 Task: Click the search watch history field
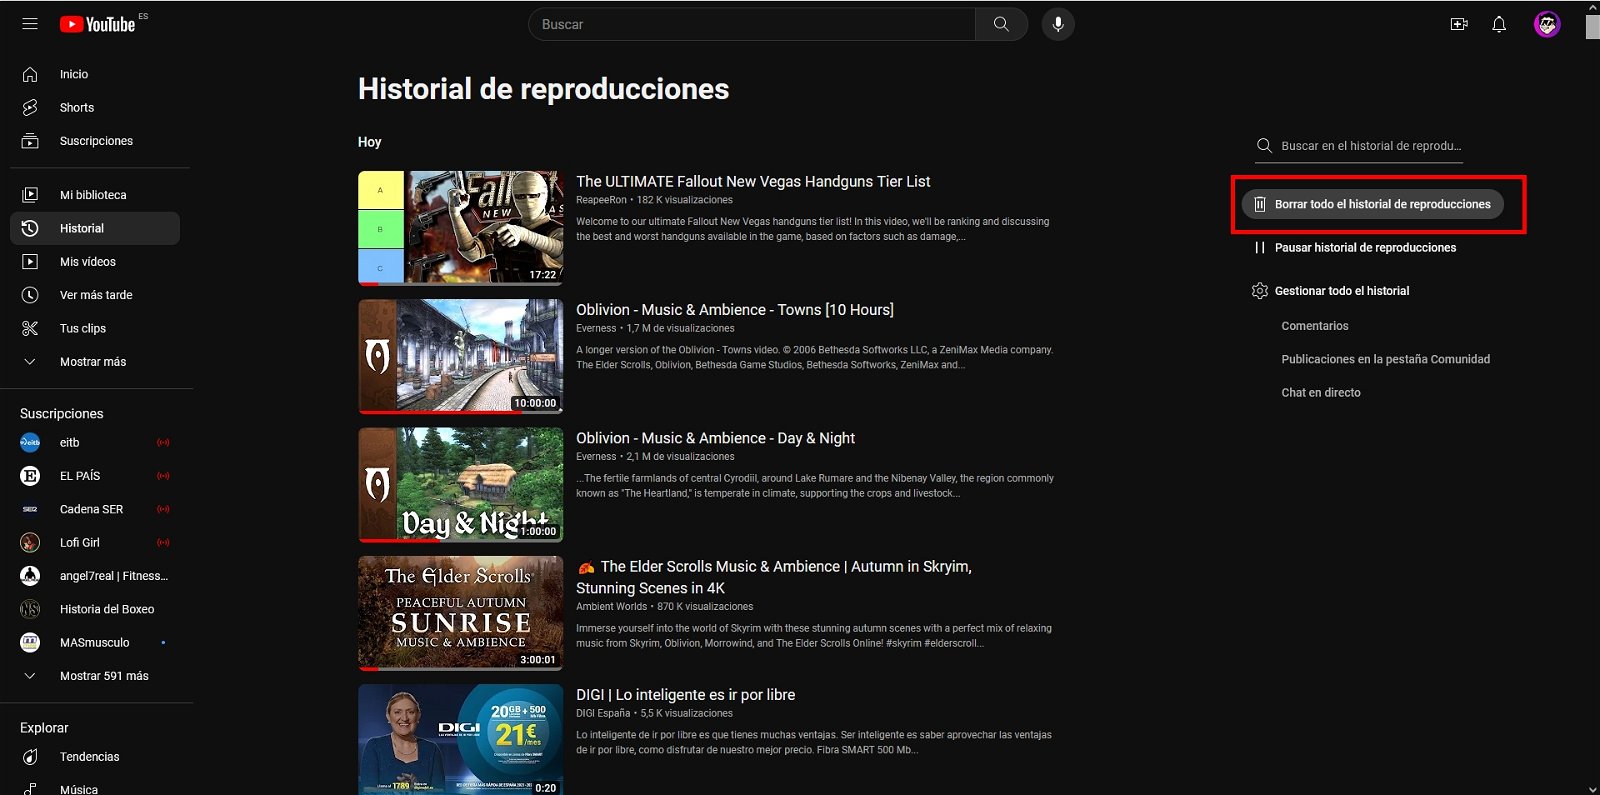coord(1359,146)
